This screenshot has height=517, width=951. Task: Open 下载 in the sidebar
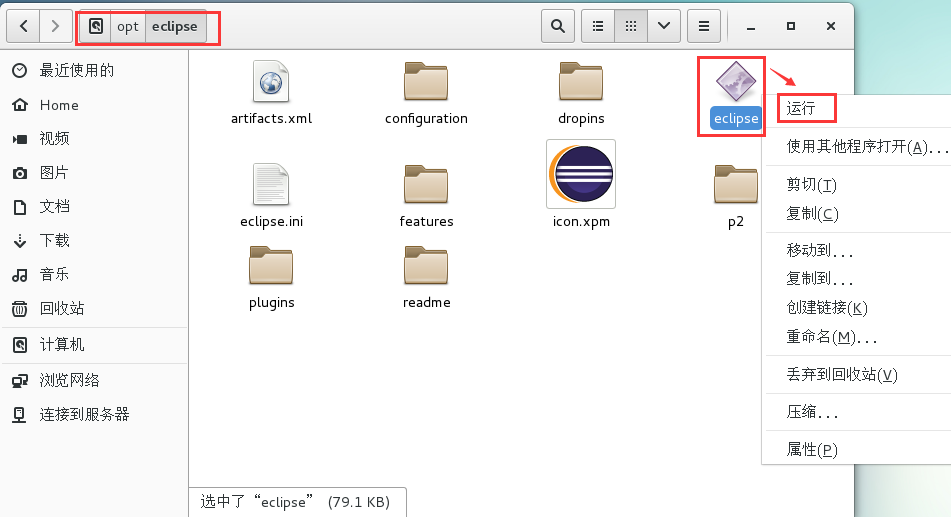(94, 240)
